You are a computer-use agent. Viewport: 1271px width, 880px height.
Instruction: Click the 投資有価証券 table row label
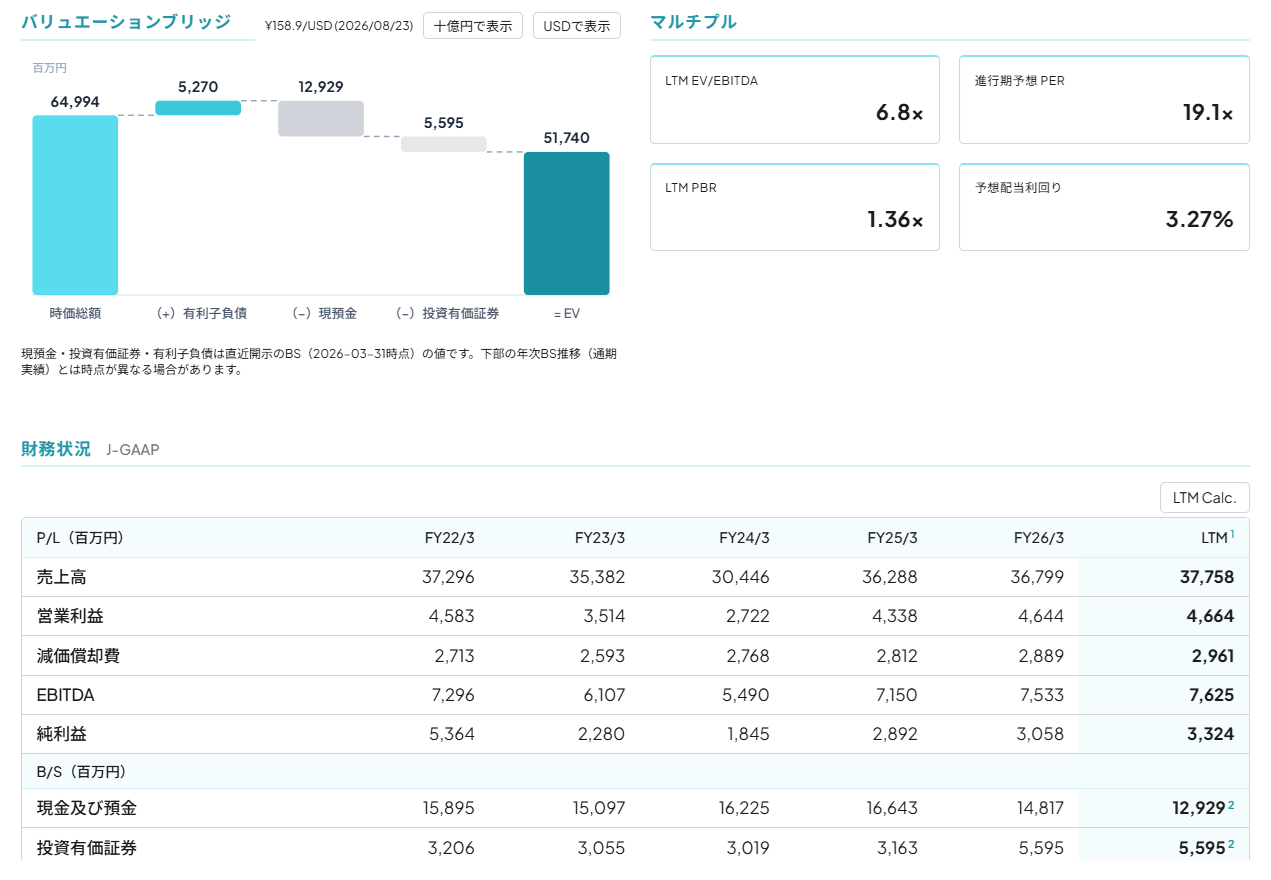coord(86,848)
